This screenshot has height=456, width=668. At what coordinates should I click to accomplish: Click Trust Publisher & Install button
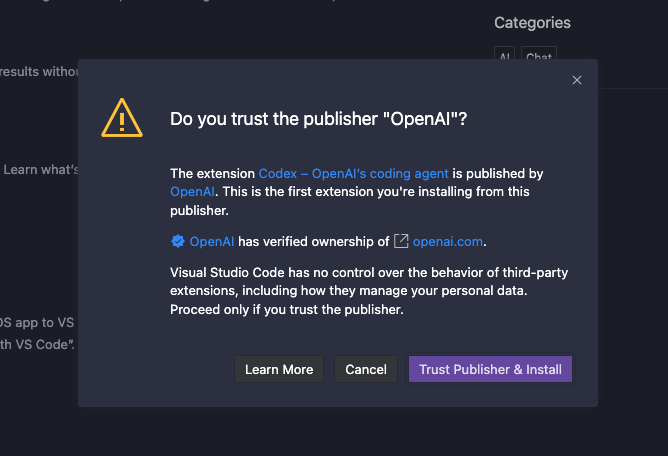pyautogui.click(x=490, y=369)
